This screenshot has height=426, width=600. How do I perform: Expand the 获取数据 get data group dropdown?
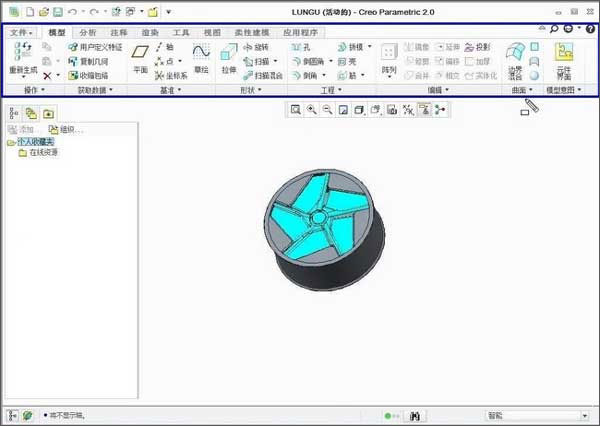click(x=95, y=90)
